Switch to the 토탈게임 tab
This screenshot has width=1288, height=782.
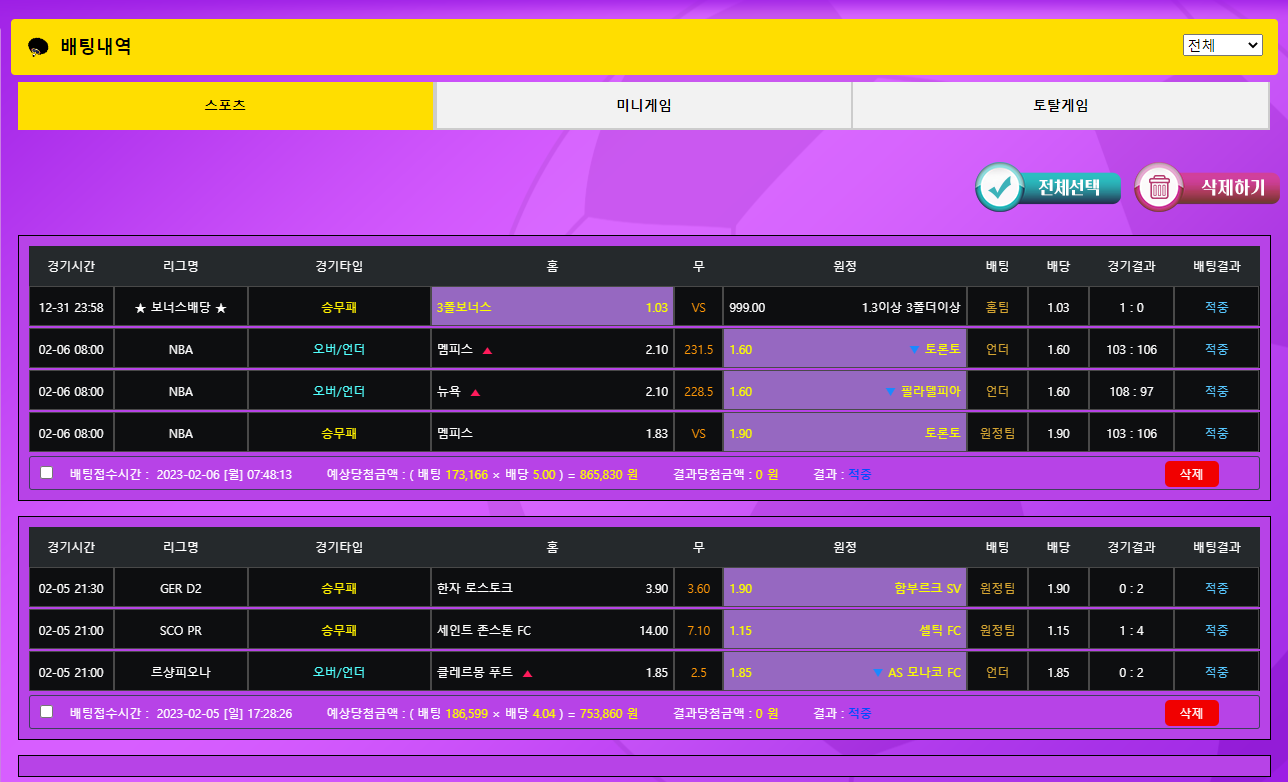click(x=1060, y=105)
